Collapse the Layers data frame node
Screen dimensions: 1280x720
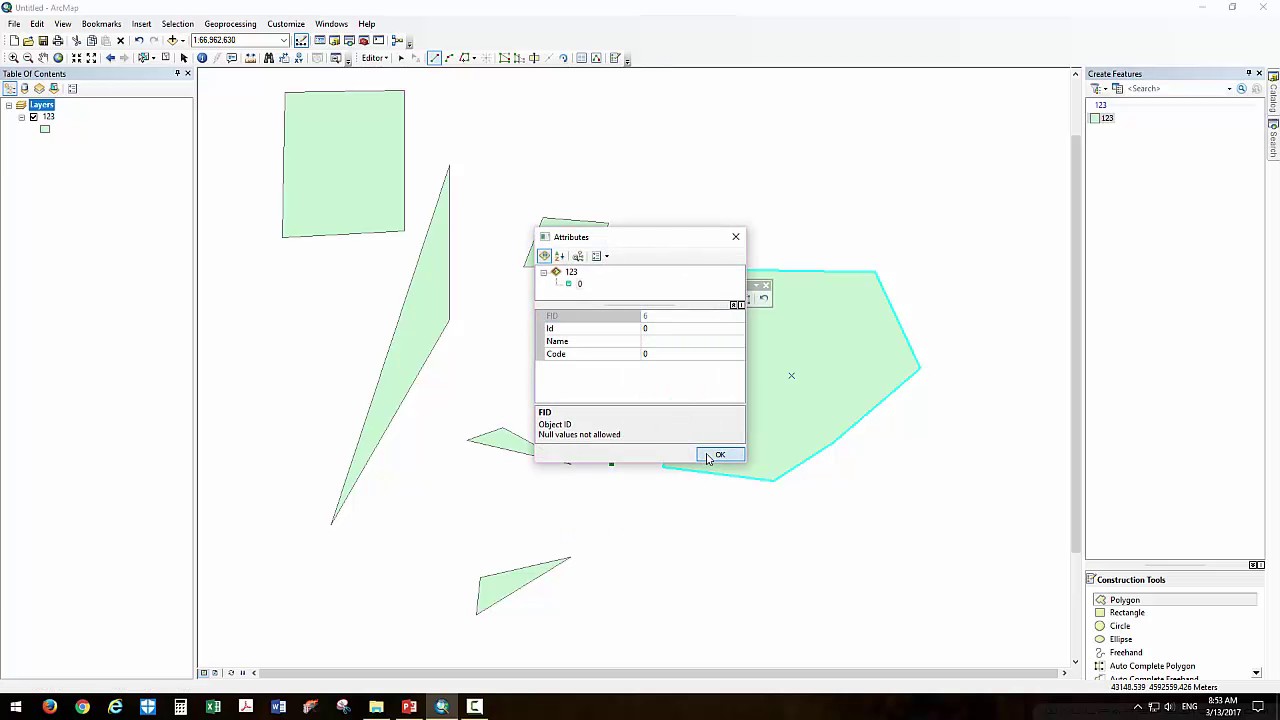pyautogui.click(x=8, y=105)
